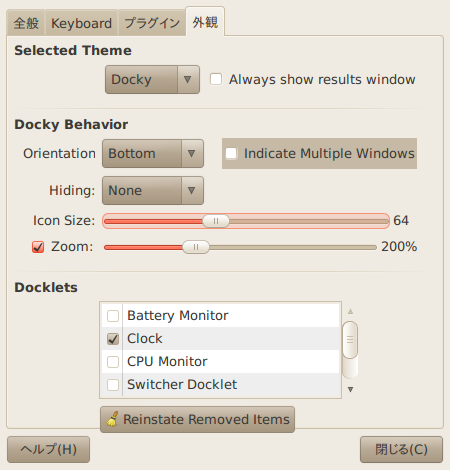Open the Orientation Bottom dropdown
The height and width of the screenshot is (470, 450).
pos(153,153)
